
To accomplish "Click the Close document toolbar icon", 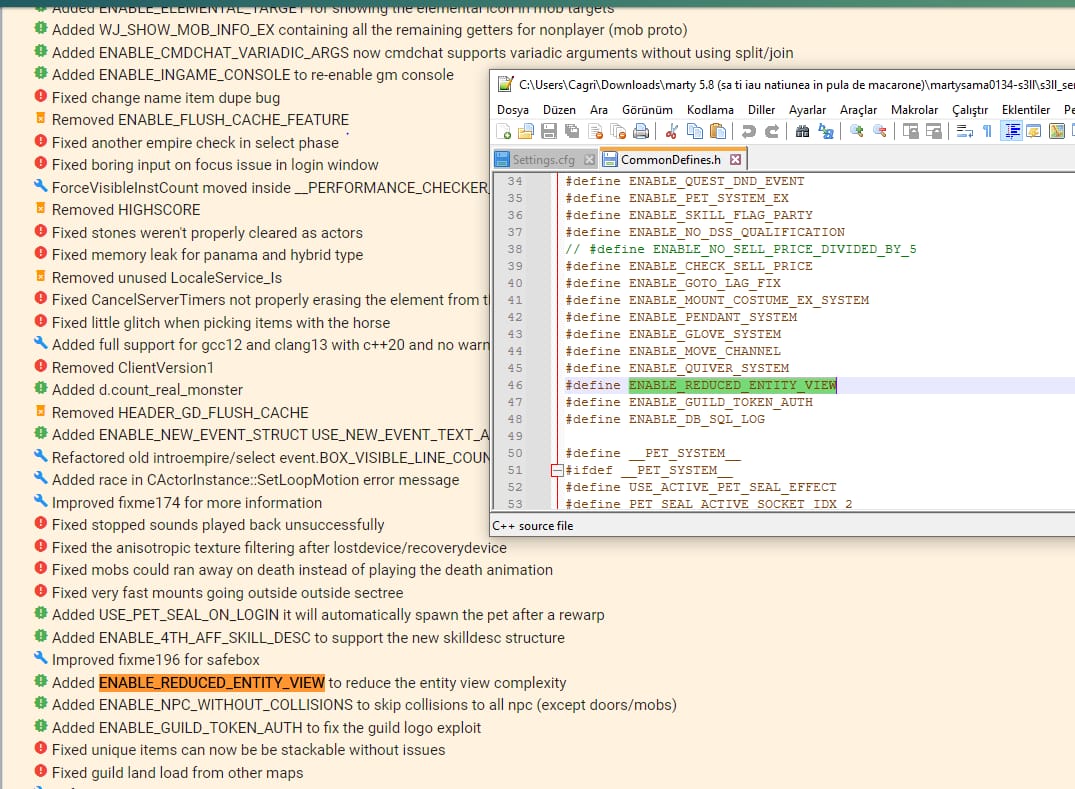I will click(595, 131).
